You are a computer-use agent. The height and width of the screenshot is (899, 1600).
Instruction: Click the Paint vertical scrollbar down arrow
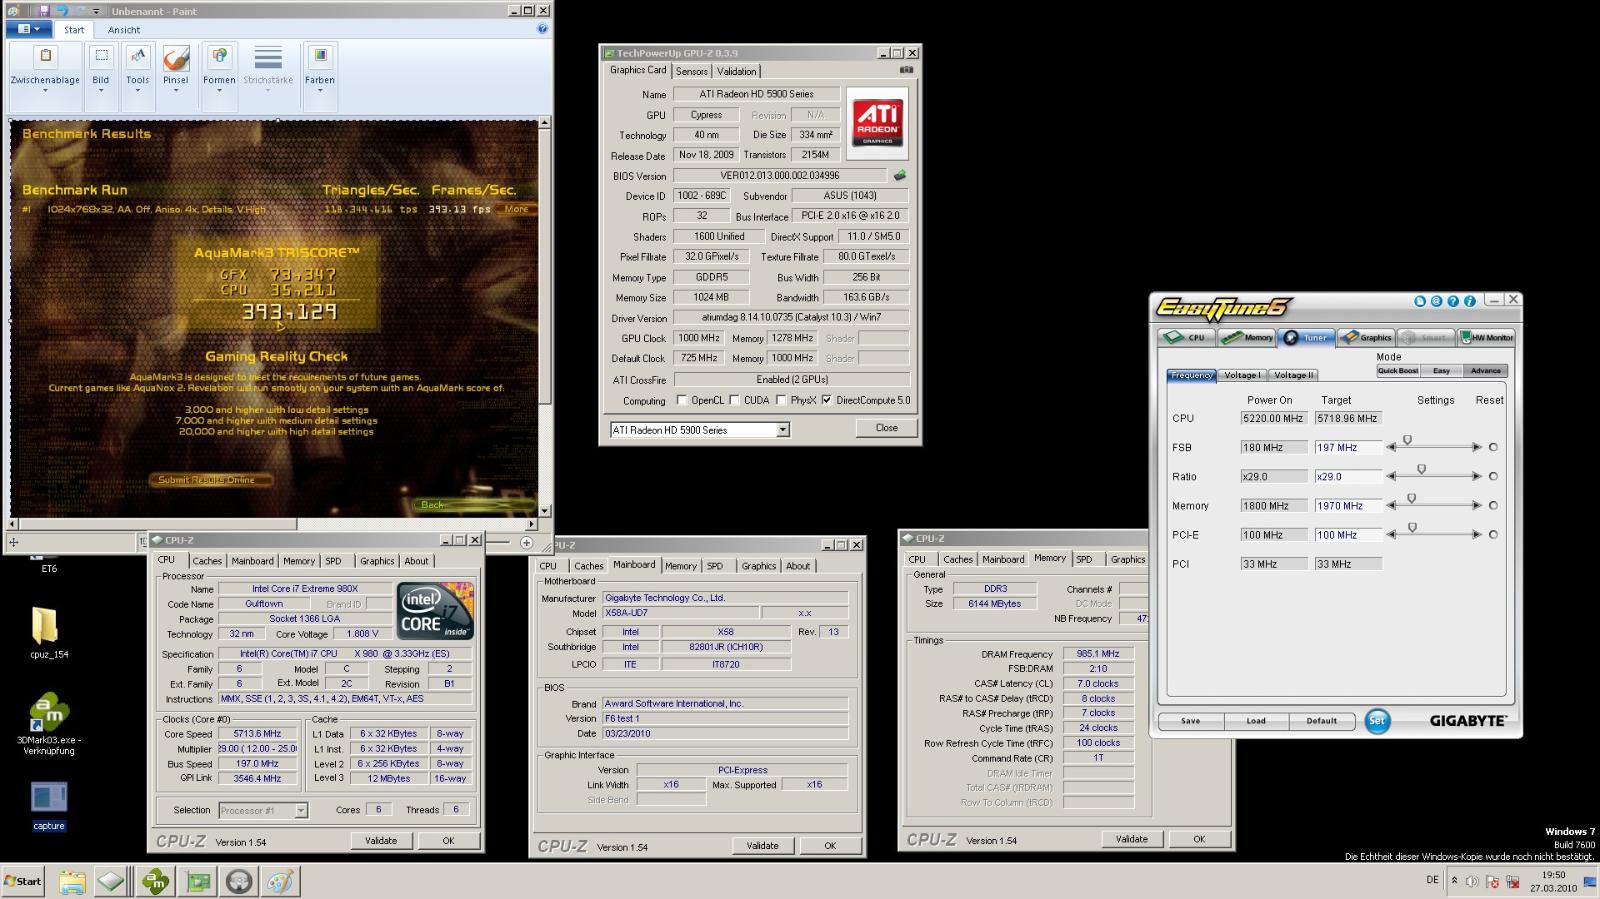pyautogui.click(x=545, y=510)
